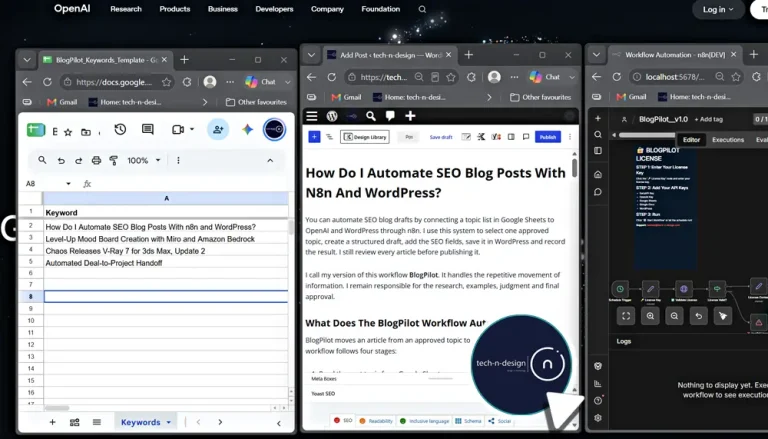
Task: Select the paint format roller in Sheets
Action: (x=114, y=160)
